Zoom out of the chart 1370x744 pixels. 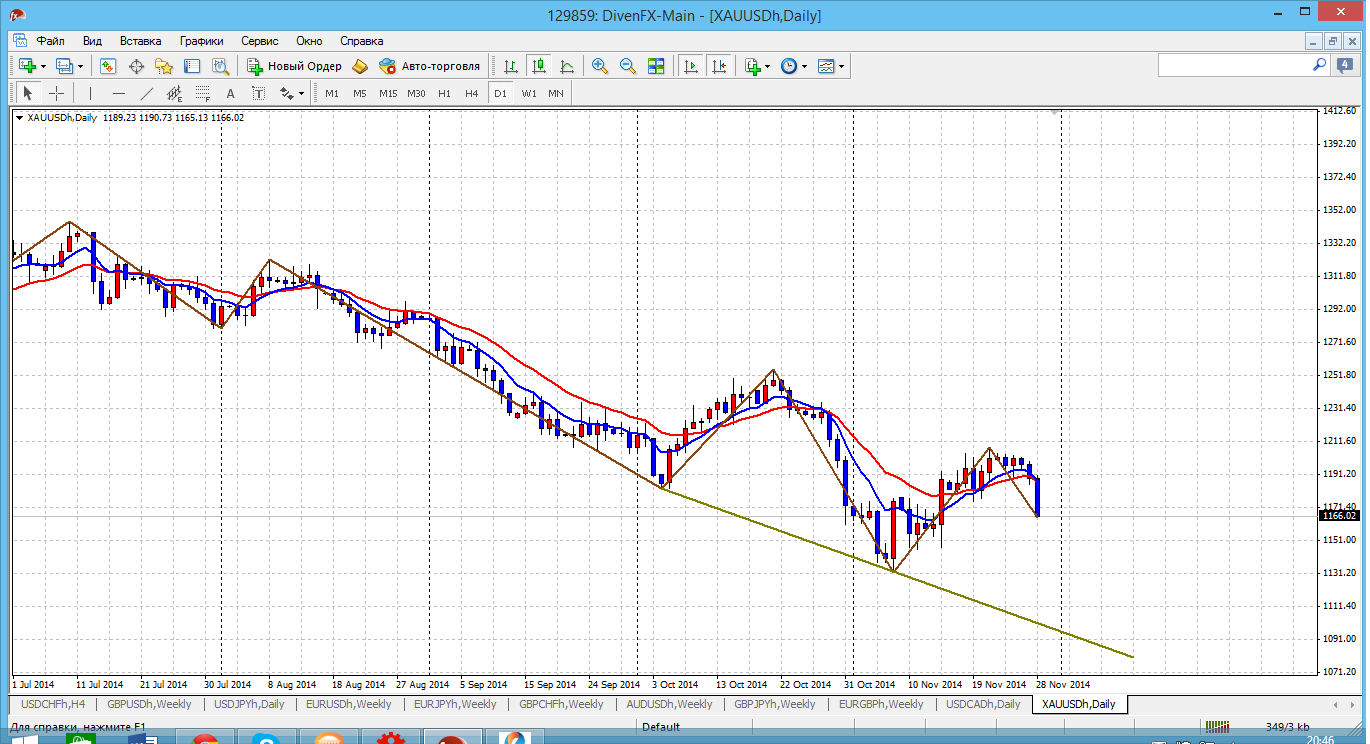coord(628,66)
